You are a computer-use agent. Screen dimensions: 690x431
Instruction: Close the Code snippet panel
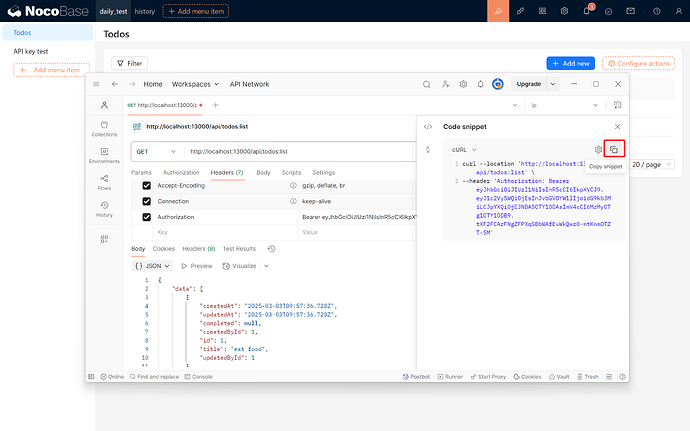click(617, 127)
